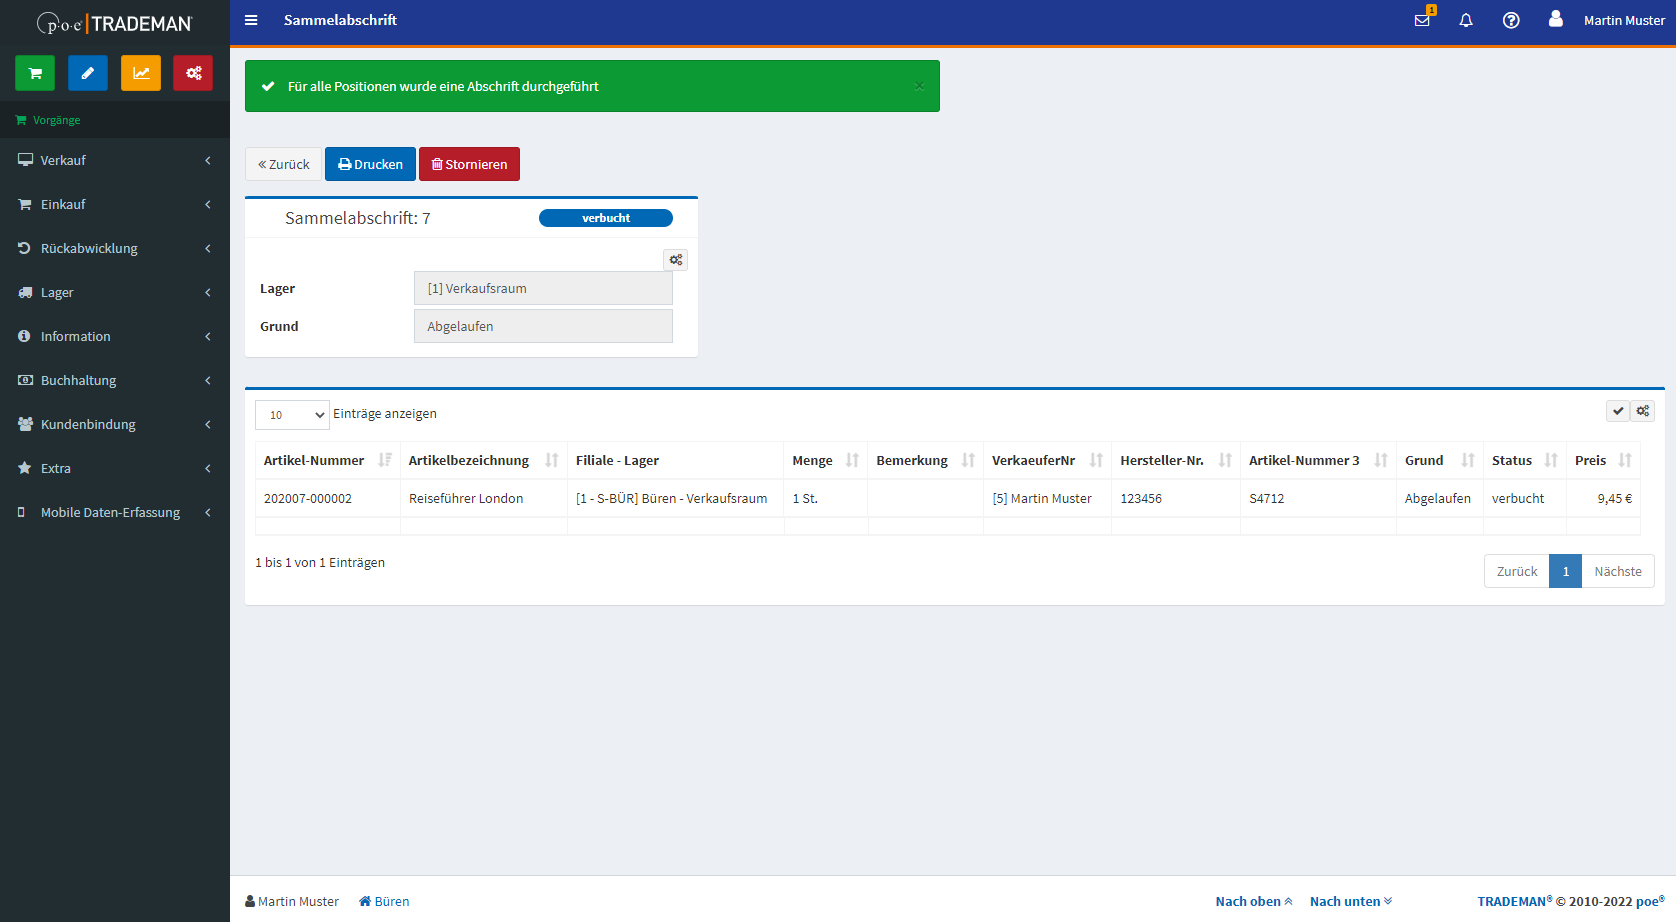The image size is (1676, 922).
Task: Click the Nach oben link
Action: (1254, 901)
